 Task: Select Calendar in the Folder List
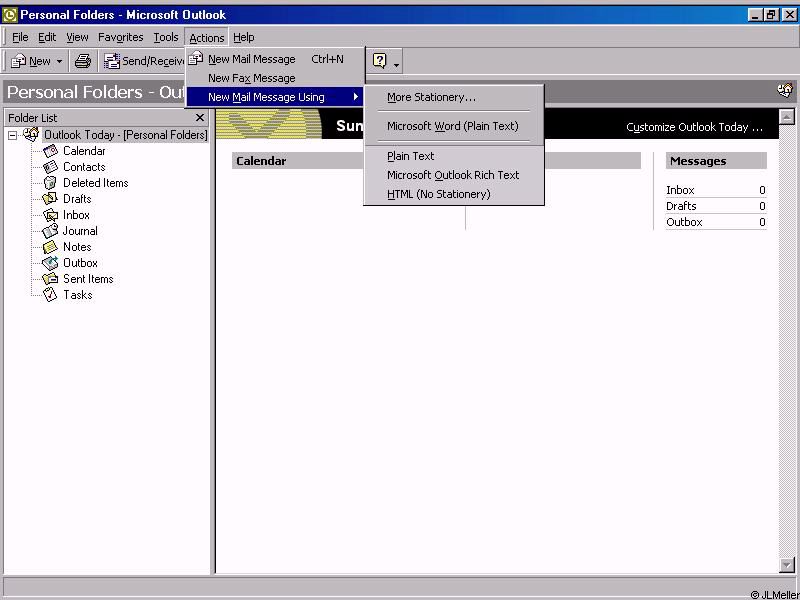(x=84, y=151)
